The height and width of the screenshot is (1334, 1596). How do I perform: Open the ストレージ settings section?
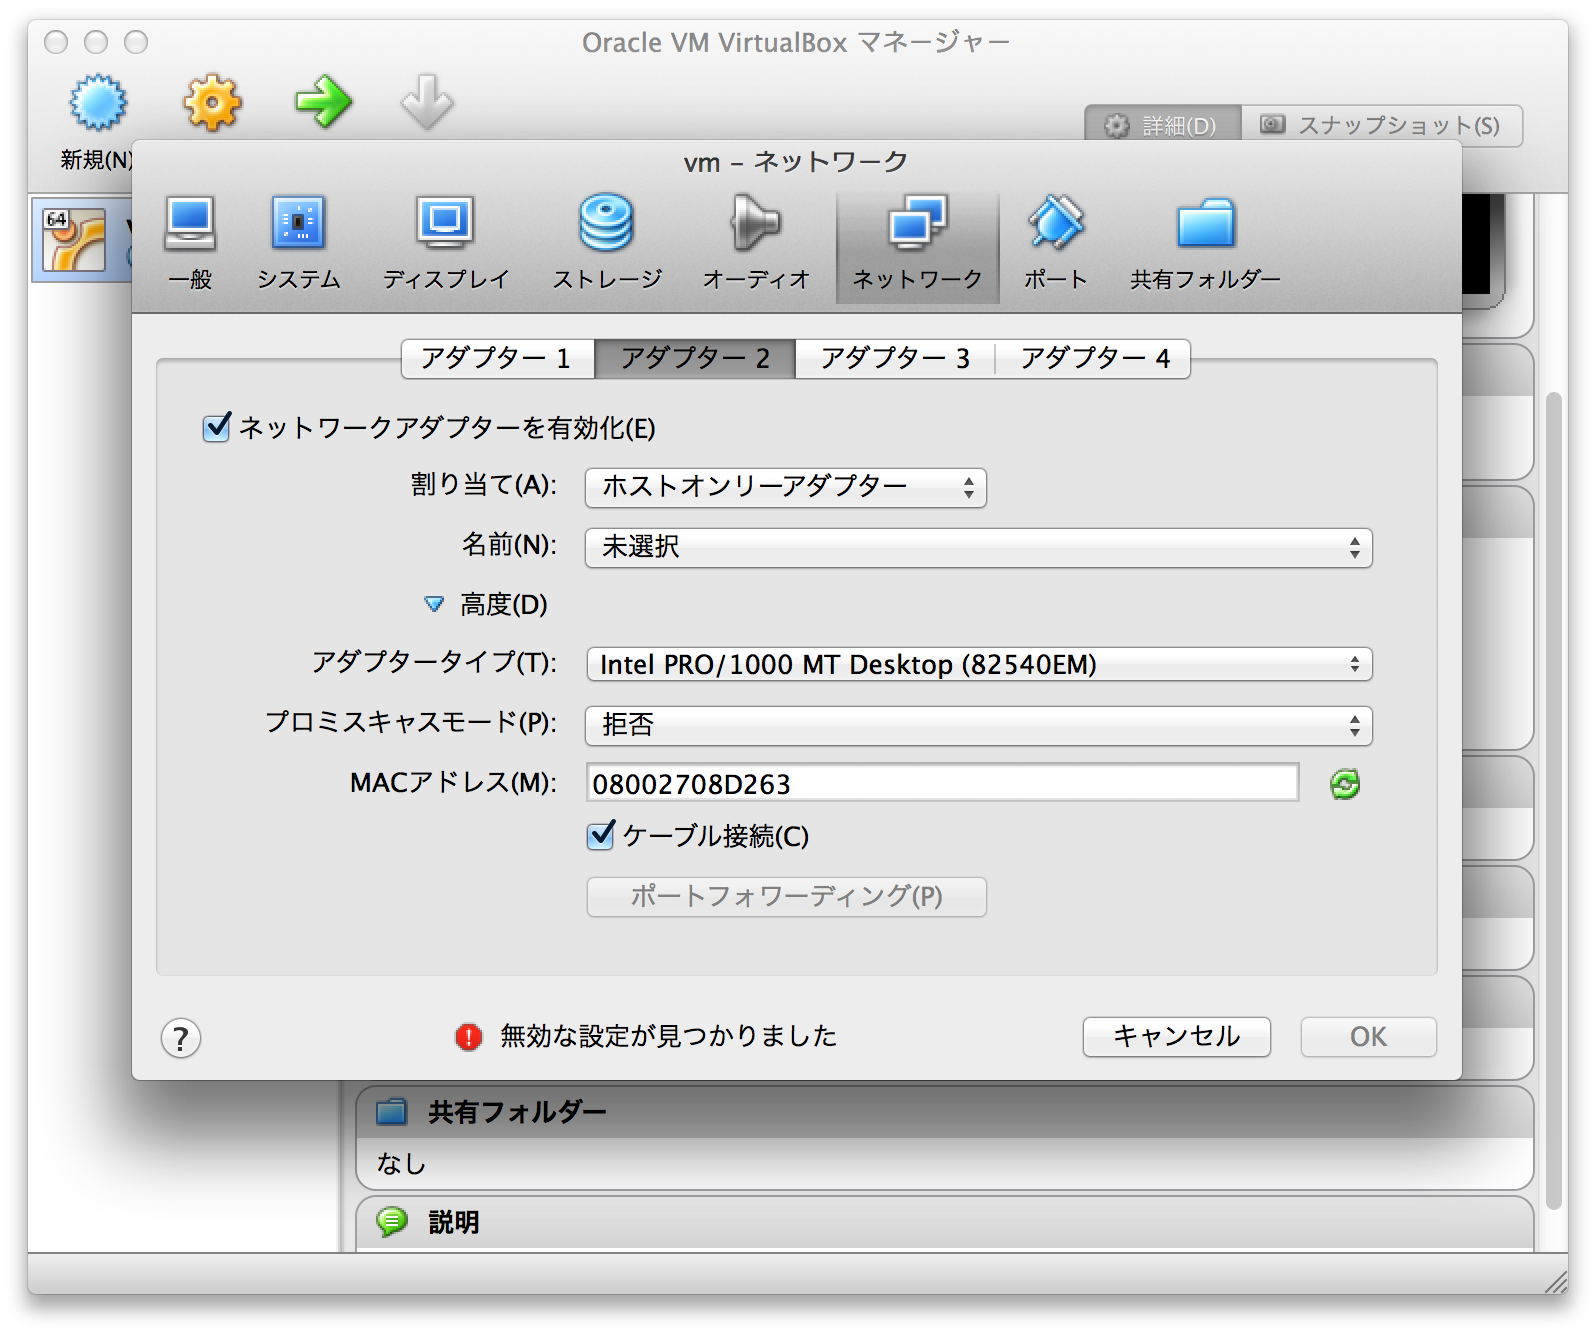click(x=607, y=244)
